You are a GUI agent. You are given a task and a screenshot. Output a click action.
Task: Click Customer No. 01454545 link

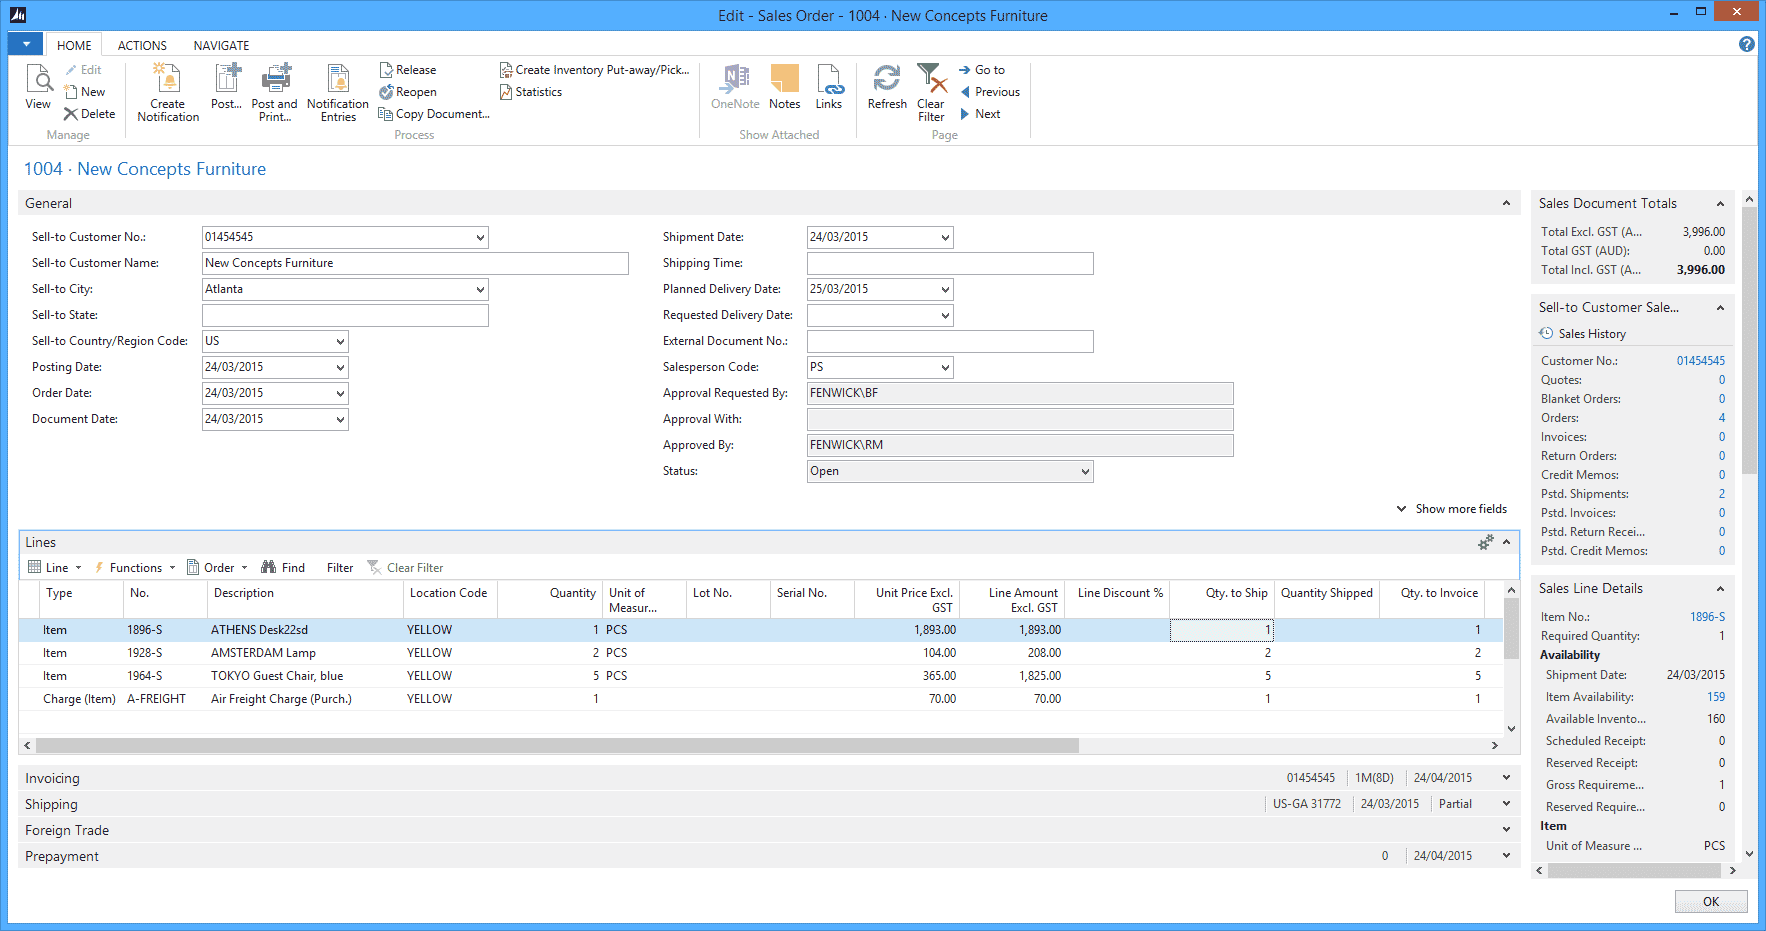point(1701,361)
